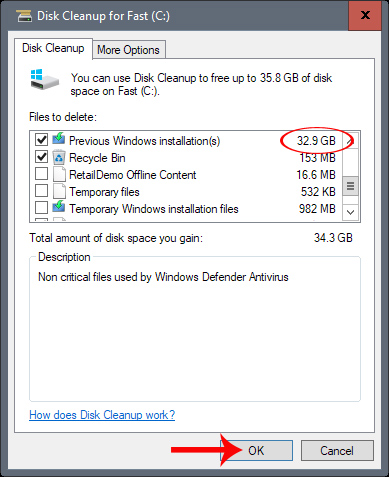Uncheck the Recycle Bin checkbox
Image resolution: width=389 pixels, height=477 pixels.
coord(41,157)
